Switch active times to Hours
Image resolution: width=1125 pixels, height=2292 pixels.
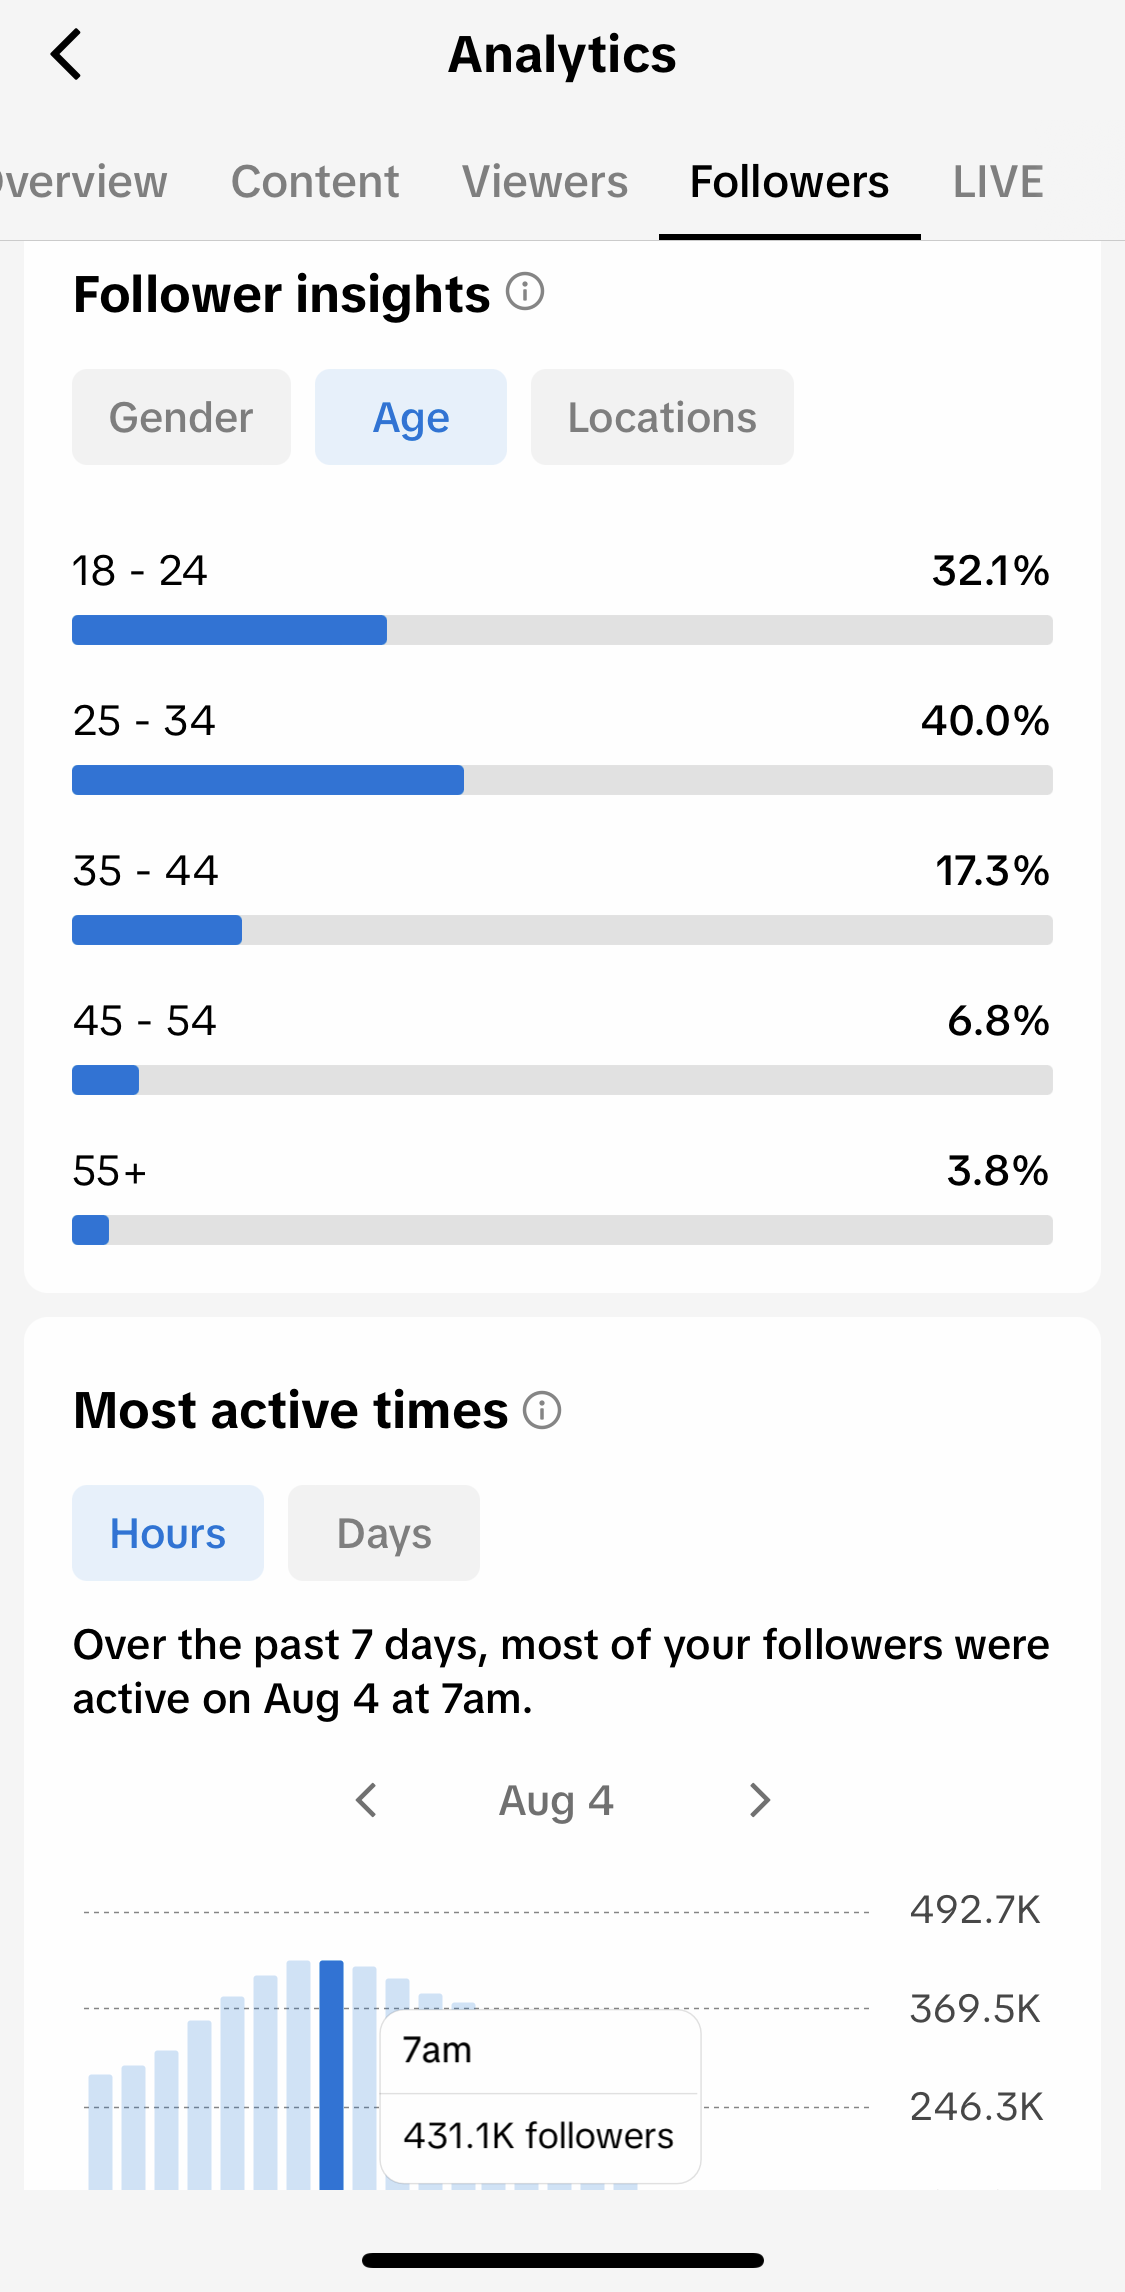(x=168, y=1533)
